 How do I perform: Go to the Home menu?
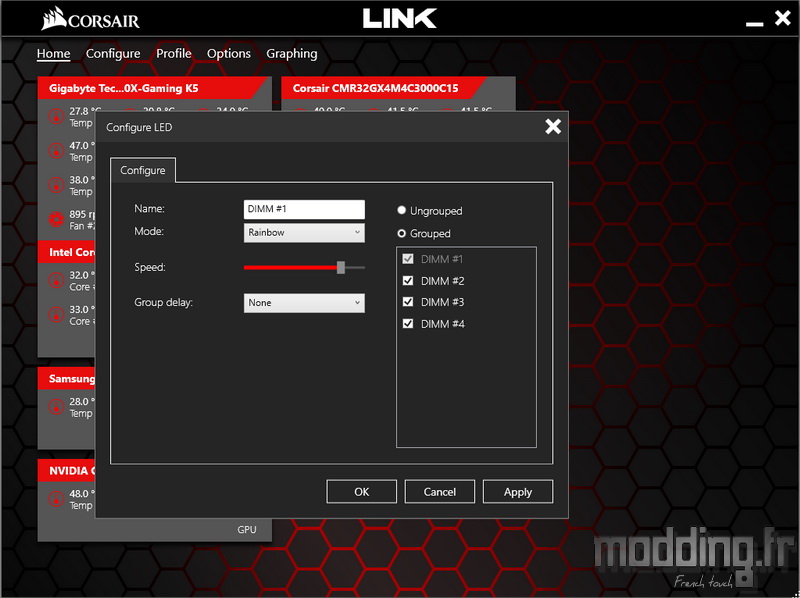click(x=54, y=54)
